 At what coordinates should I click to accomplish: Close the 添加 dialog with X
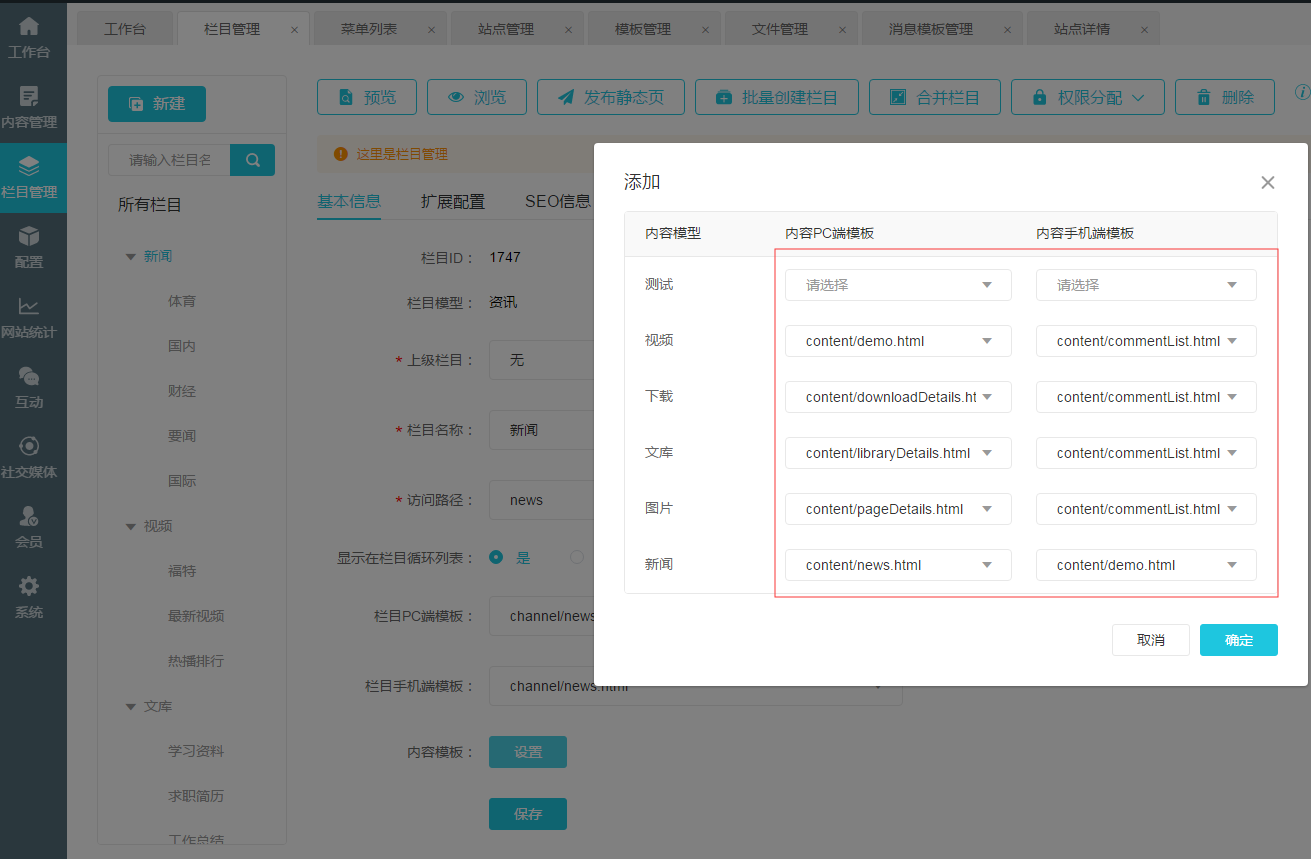[x=1267, y=182]
